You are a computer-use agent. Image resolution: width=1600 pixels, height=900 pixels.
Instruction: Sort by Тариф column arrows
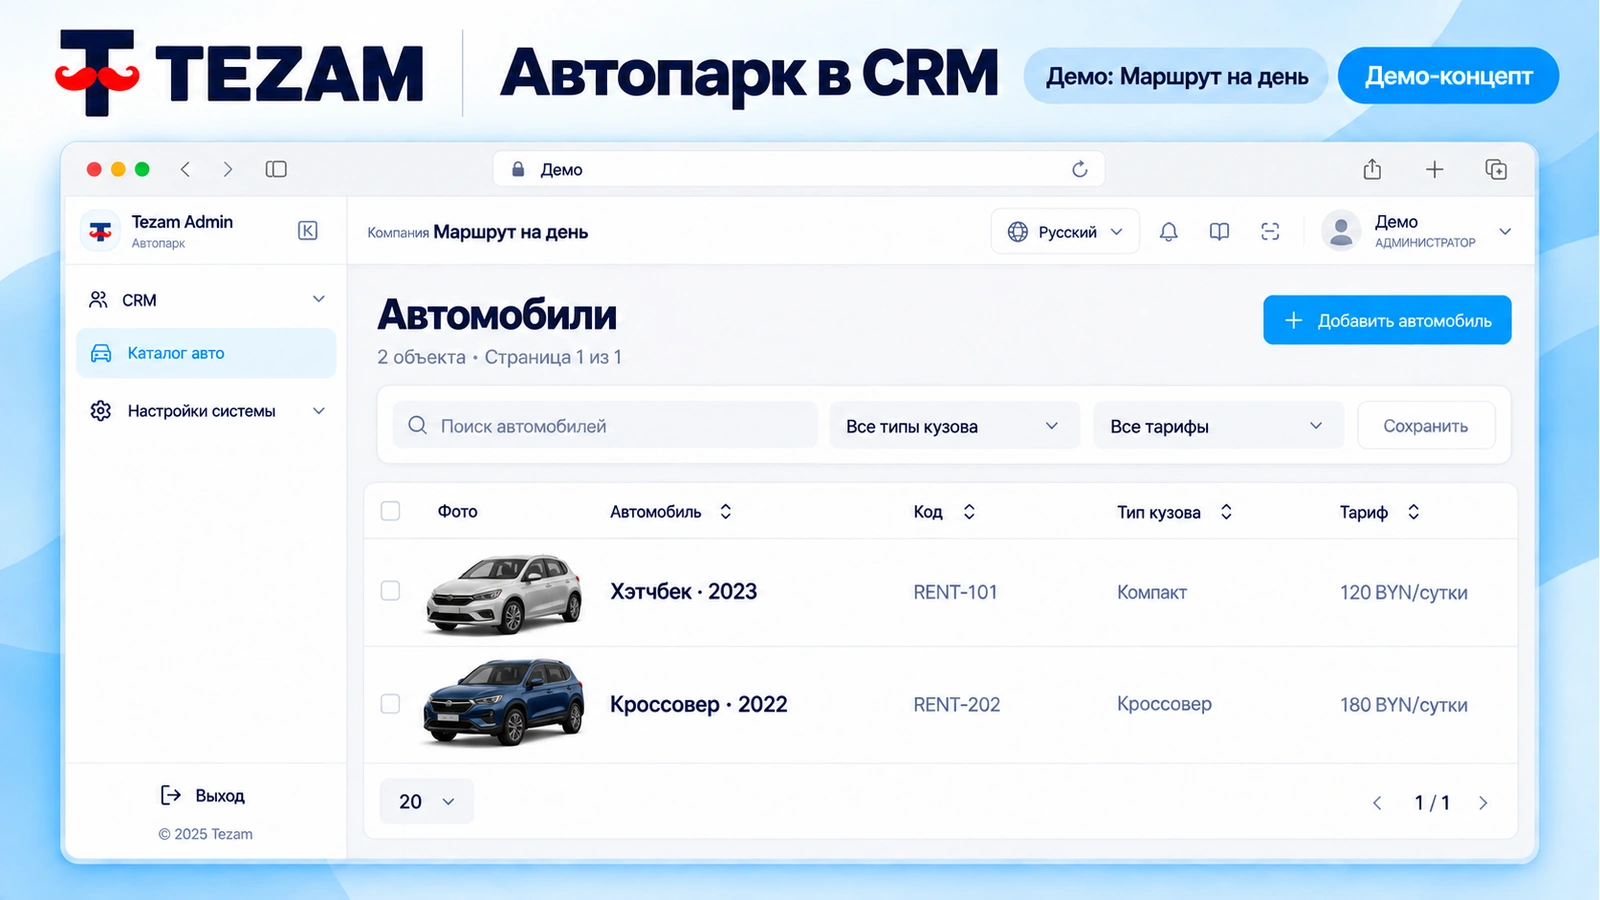[1413, 511]
